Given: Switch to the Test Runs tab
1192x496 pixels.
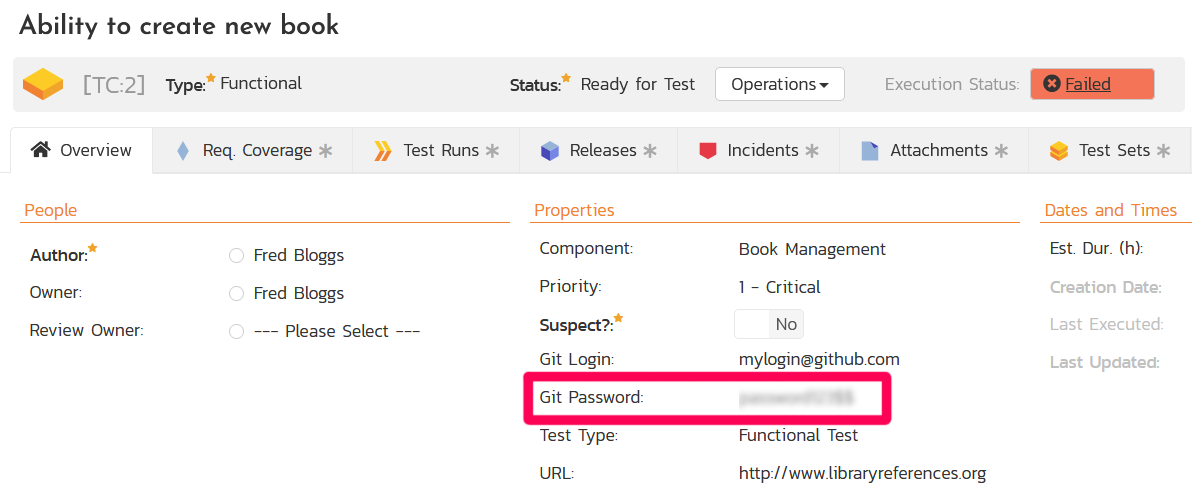Looking at the screenshot, I should pyautogui.click(x=440, y=151).
